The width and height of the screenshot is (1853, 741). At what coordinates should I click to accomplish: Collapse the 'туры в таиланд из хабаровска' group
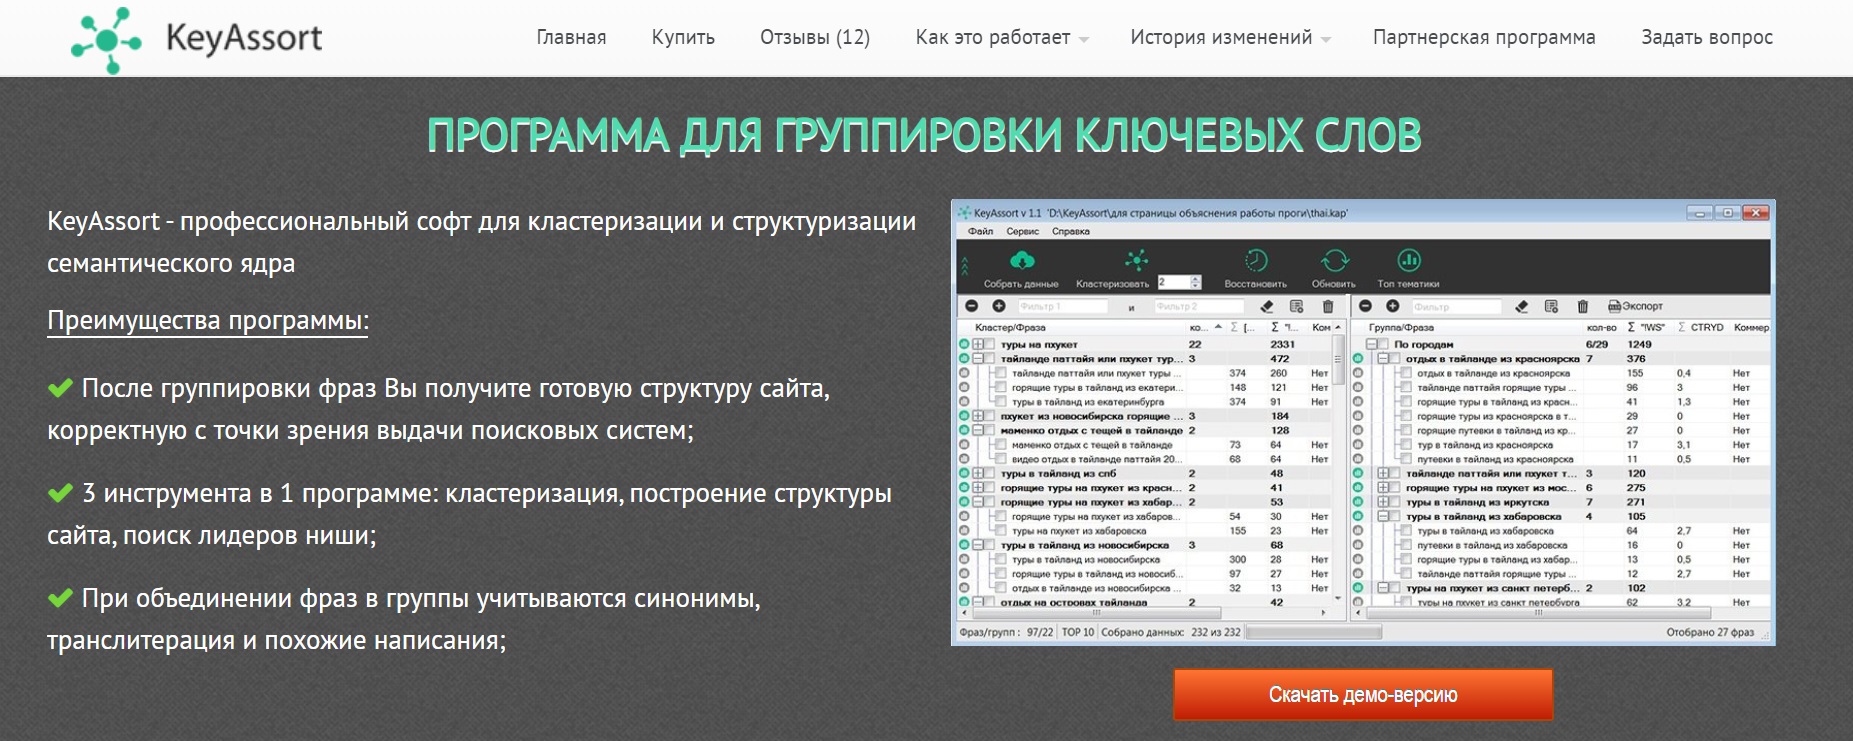click(1383, 517)
